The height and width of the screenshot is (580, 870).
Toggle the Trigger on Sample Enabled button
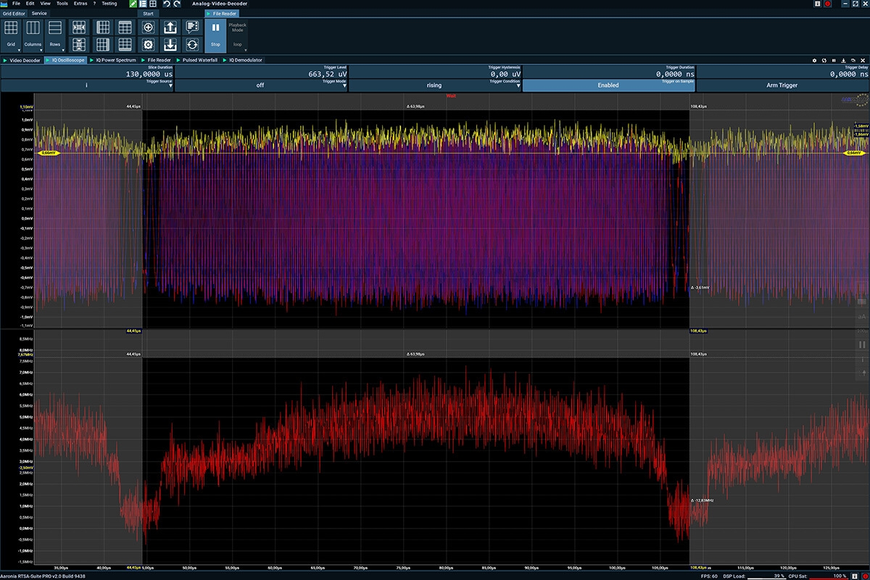[x=608, y=85]
